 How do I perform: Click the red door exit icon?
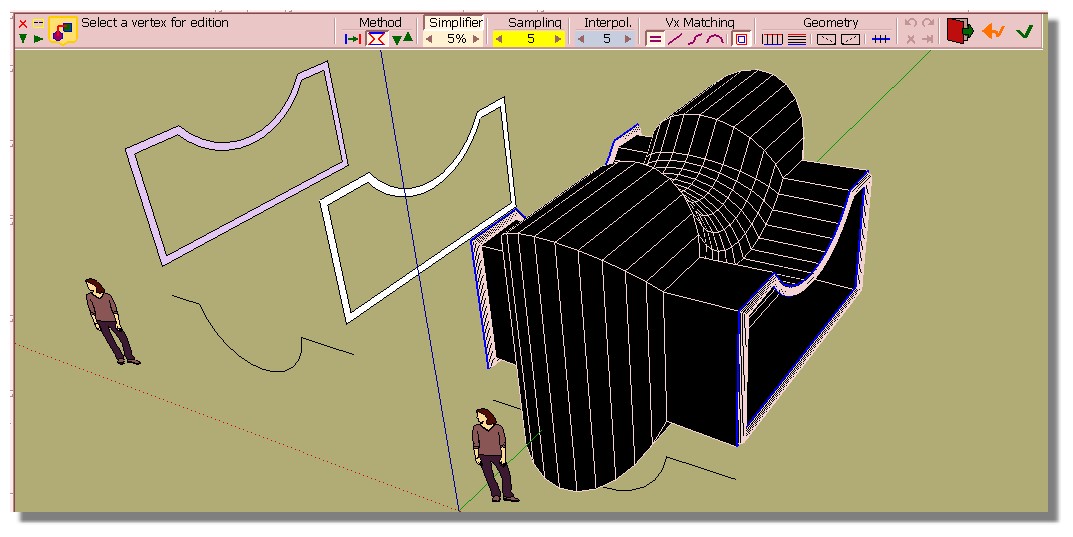pos(960,31)
